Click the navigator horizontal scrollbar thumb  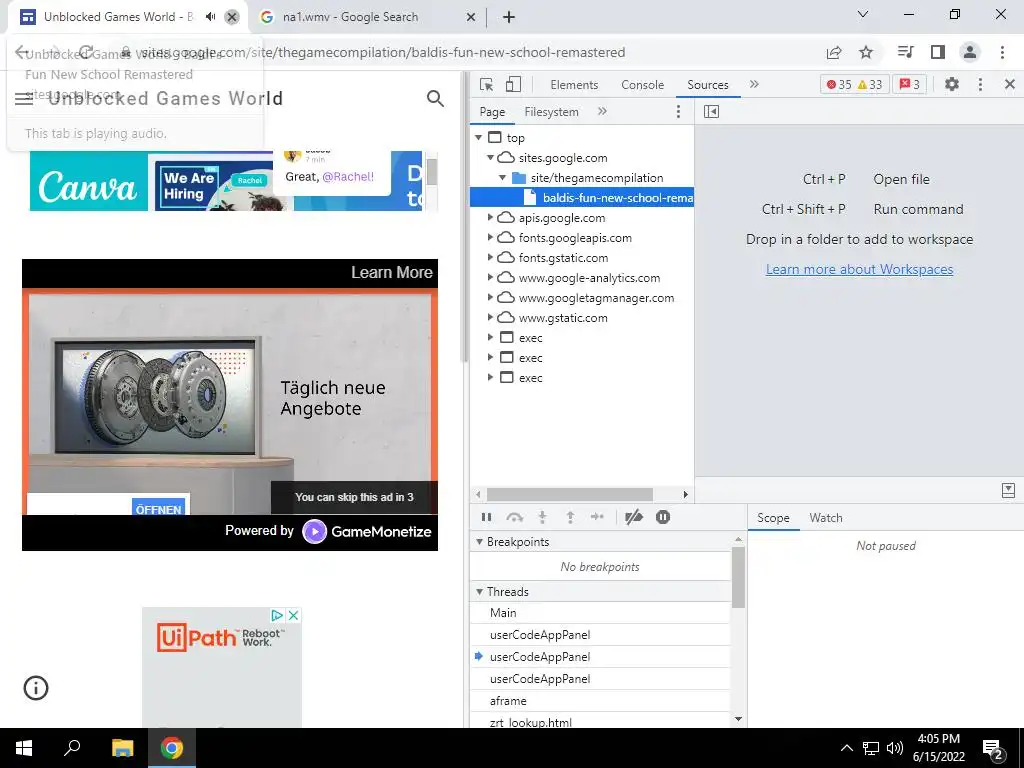569,494
